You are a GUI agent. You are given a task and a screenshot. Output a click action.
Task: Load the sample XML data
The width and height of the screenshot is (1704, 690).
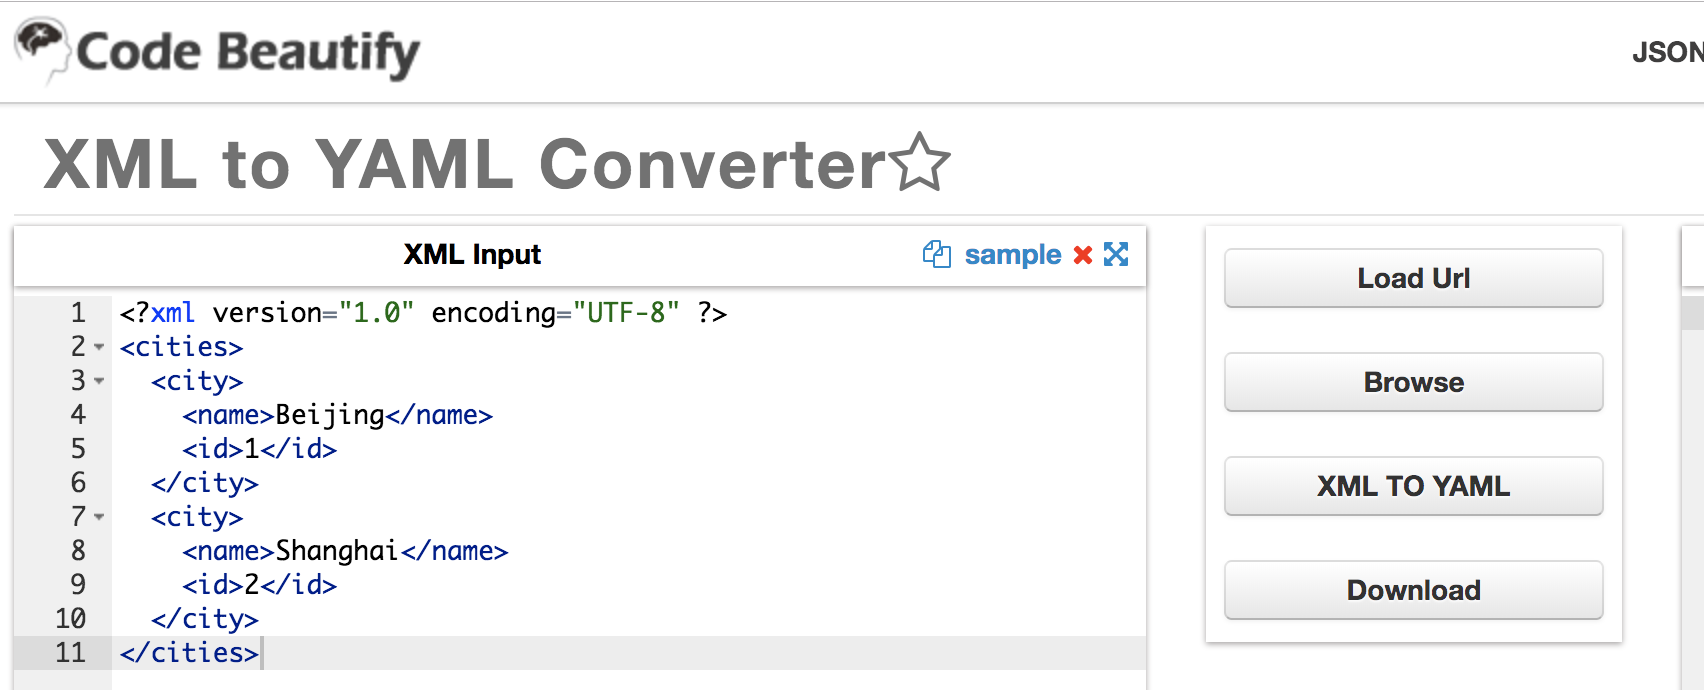[x=1012, y=255]
